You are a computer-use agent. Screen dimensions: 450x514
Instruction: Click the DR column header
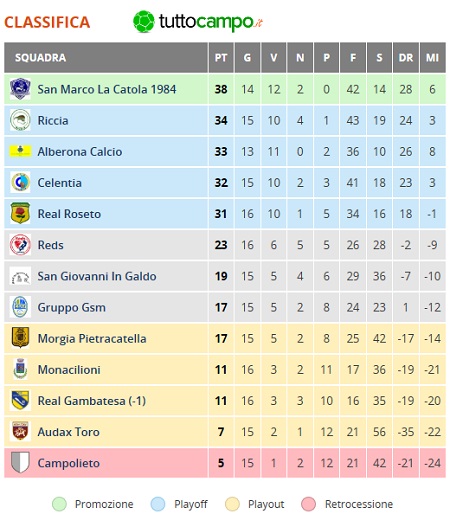406,58
